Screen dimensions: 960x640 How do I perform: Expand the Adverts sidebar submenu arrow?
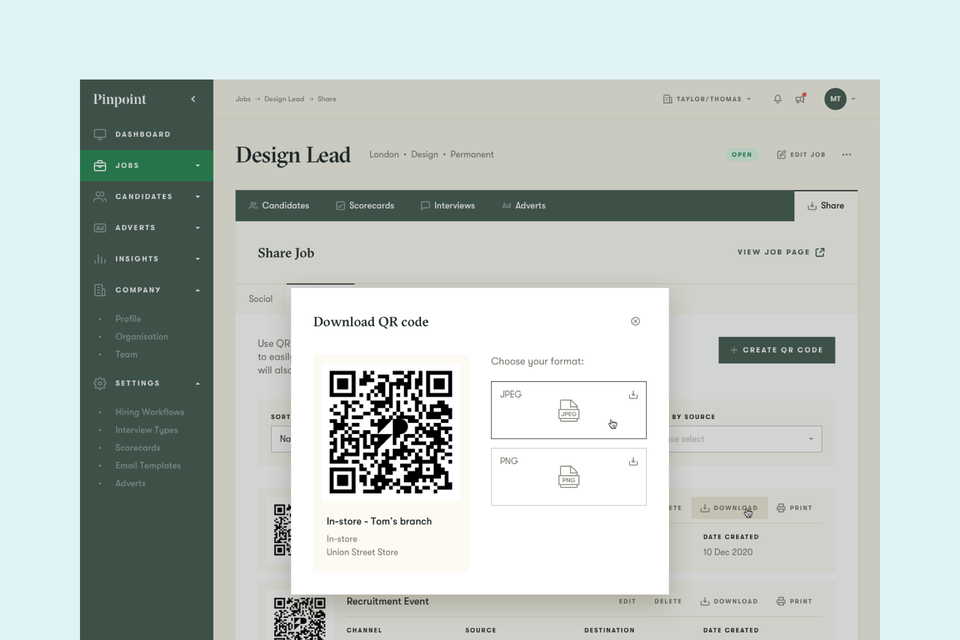pos(198,228)
